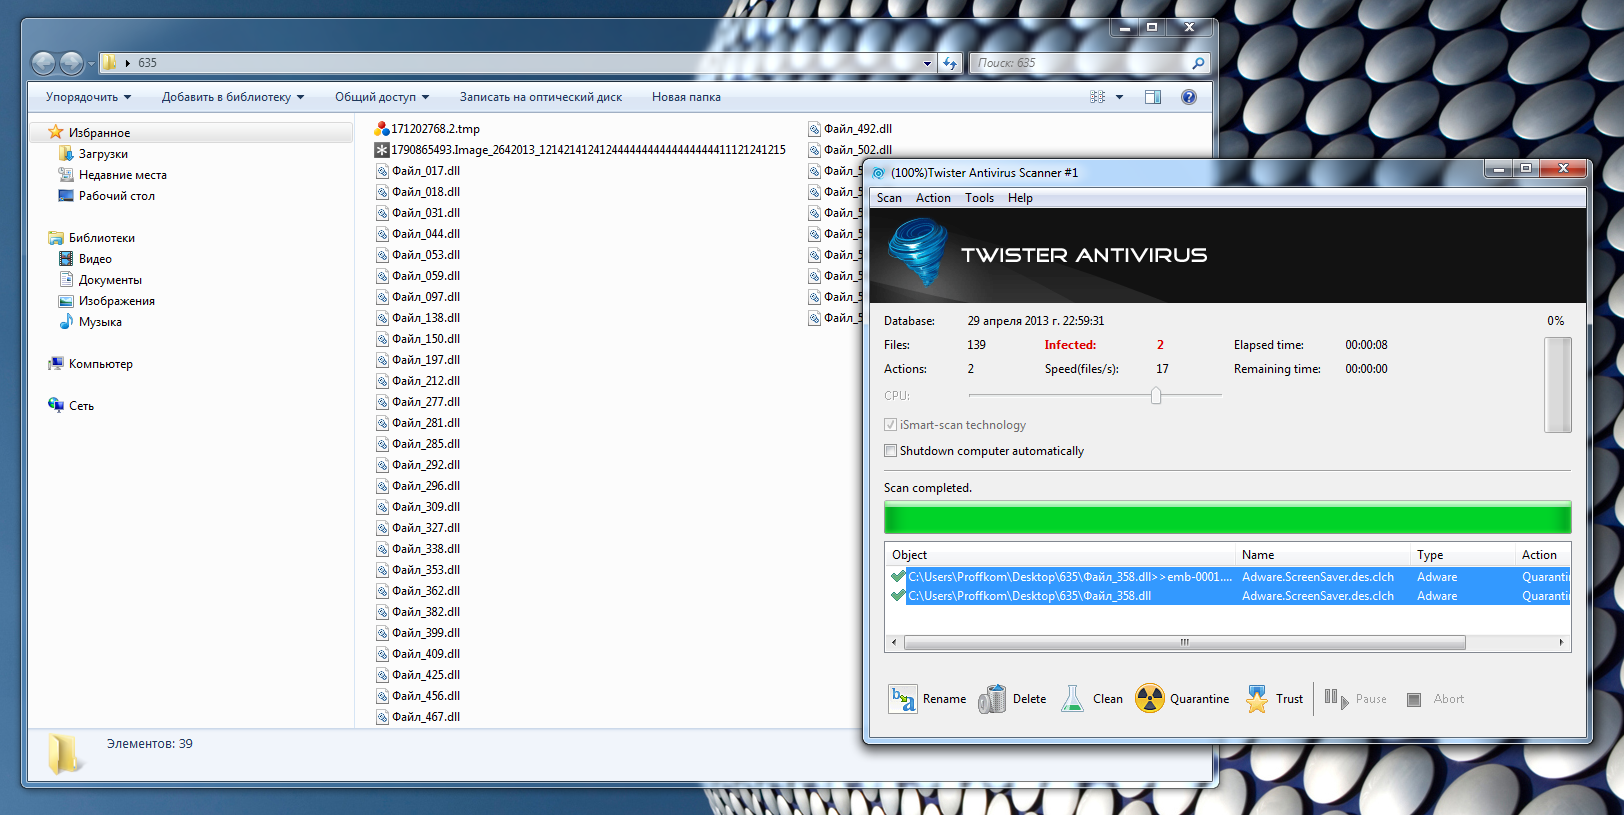The height and width of the screenshot is (815, 1624).
Task: Open the Scan menu
Action: (889, 198)
